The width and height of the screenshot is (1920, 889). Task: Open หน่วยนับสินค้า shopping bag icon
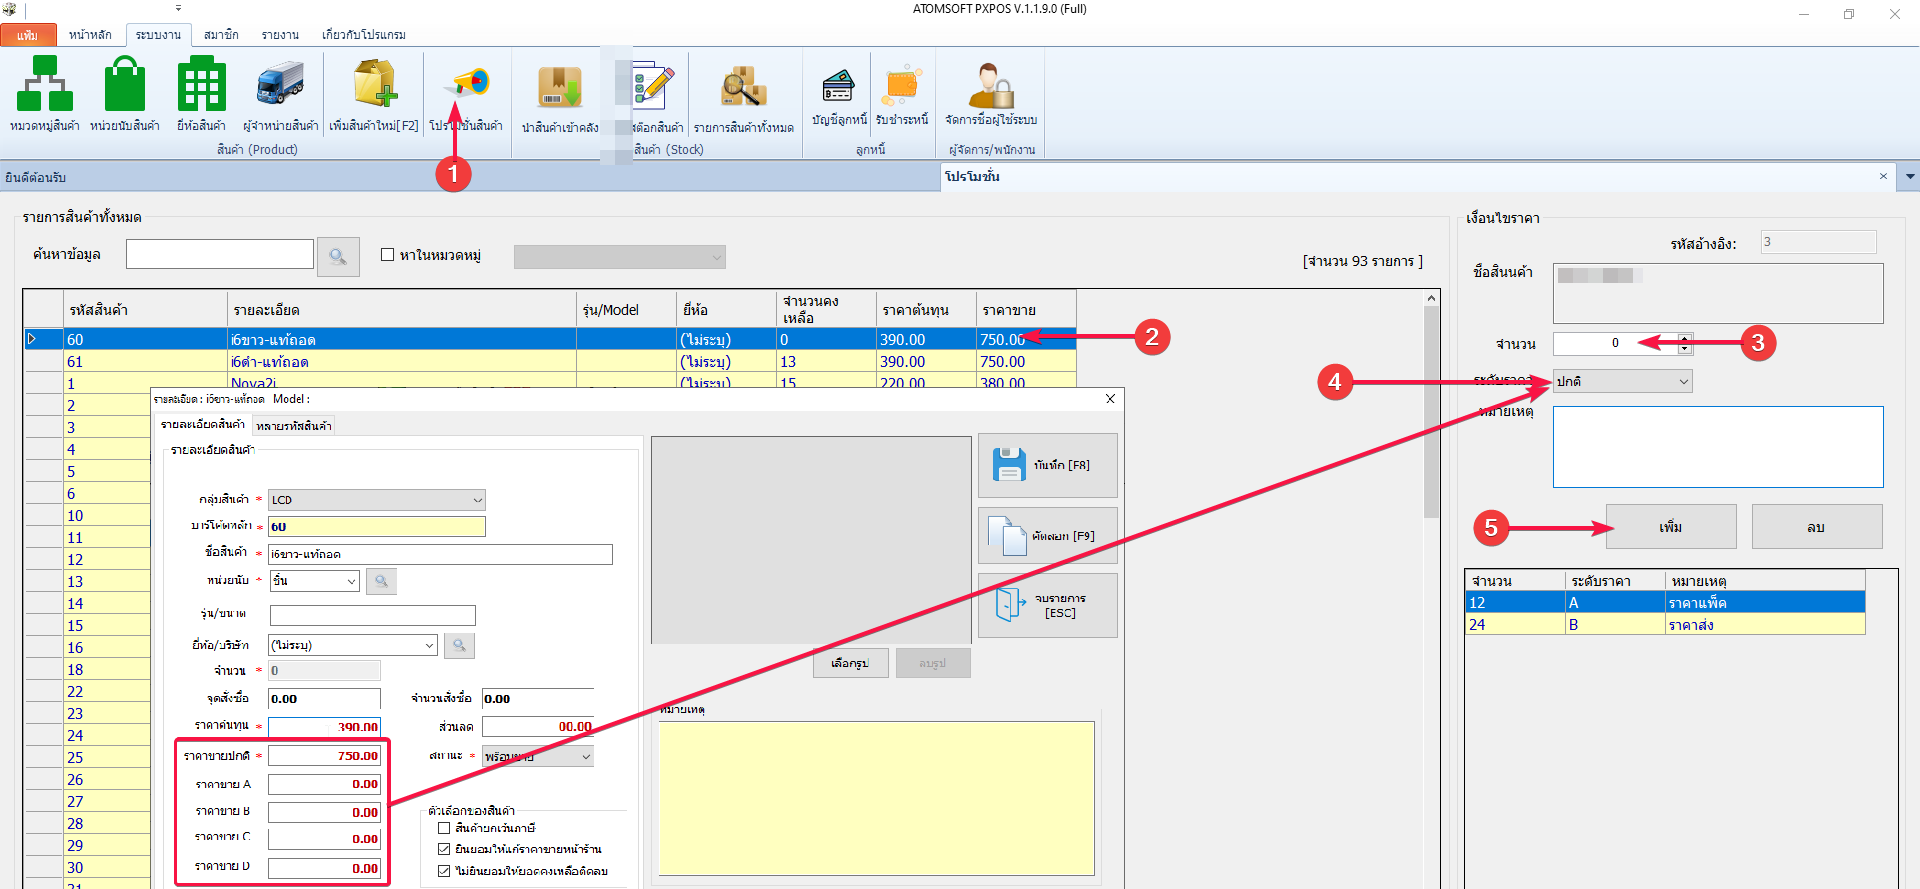(124, 84)
